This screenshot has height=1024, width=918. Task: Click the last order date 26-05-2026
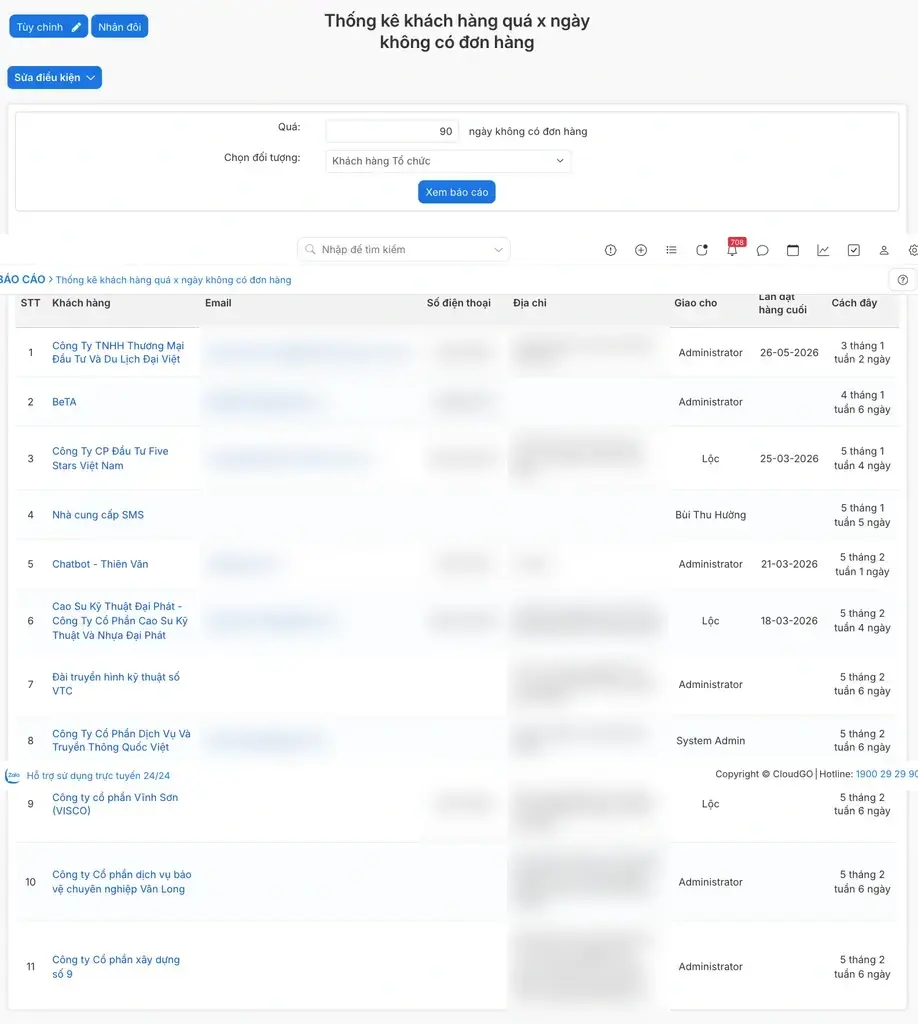point(789,353)
